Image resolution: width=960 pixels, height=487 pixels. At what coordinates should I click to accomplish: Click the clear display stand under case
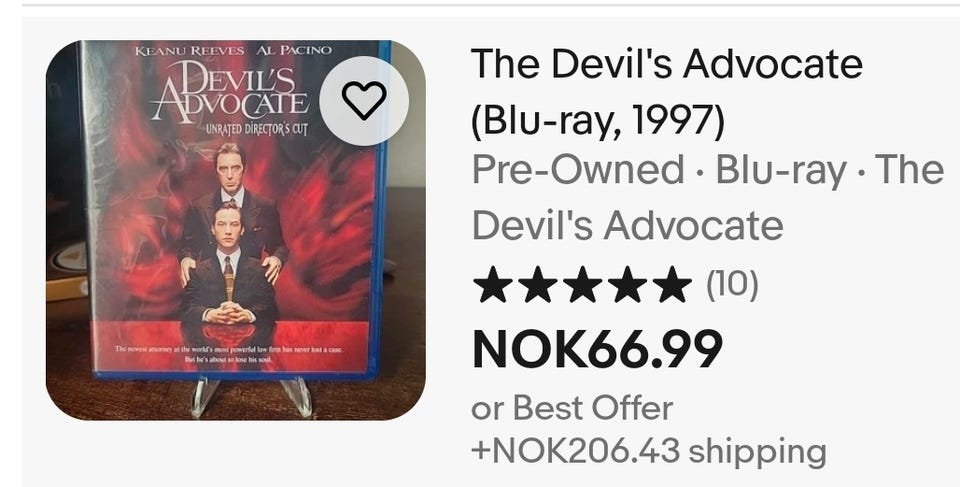[x=252, y=395]
